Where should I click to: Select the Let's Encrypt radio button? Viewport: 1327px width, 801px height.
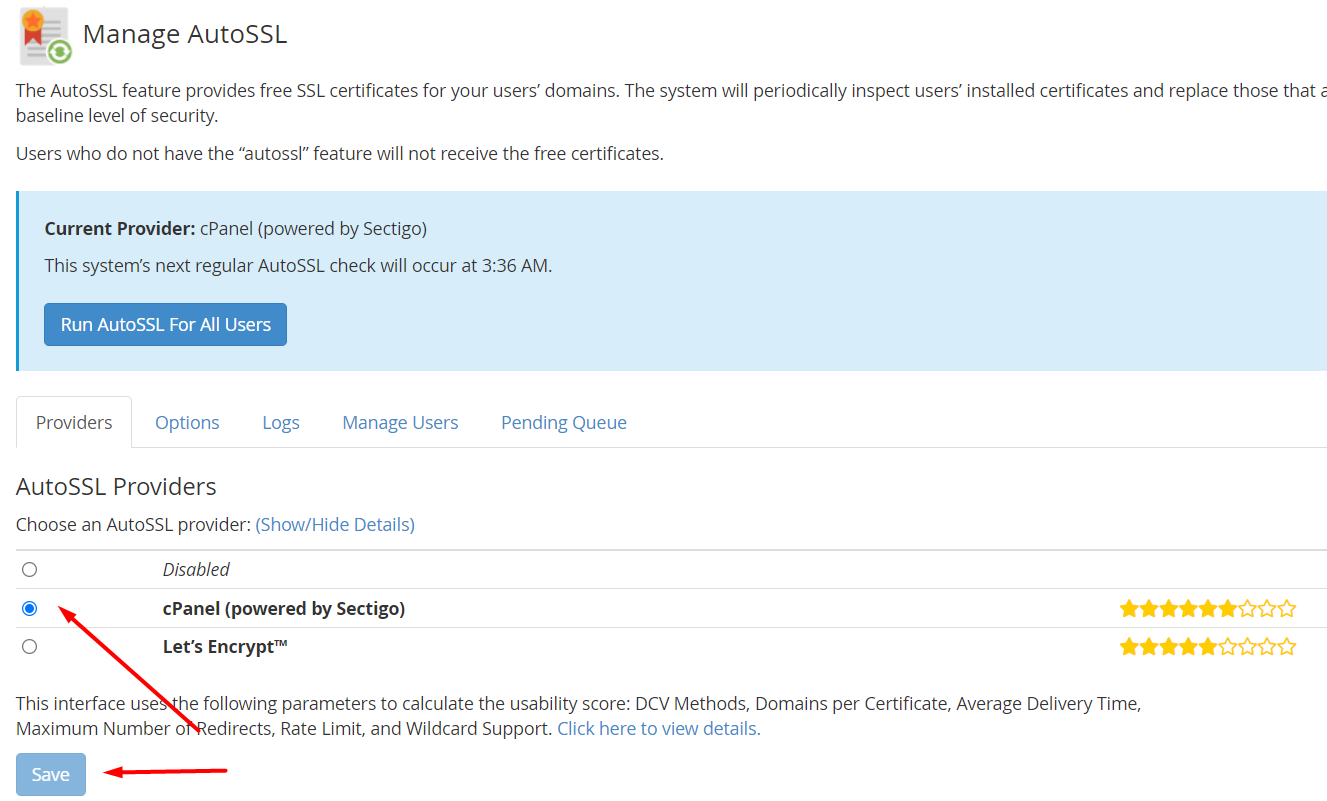click(29, 646)
